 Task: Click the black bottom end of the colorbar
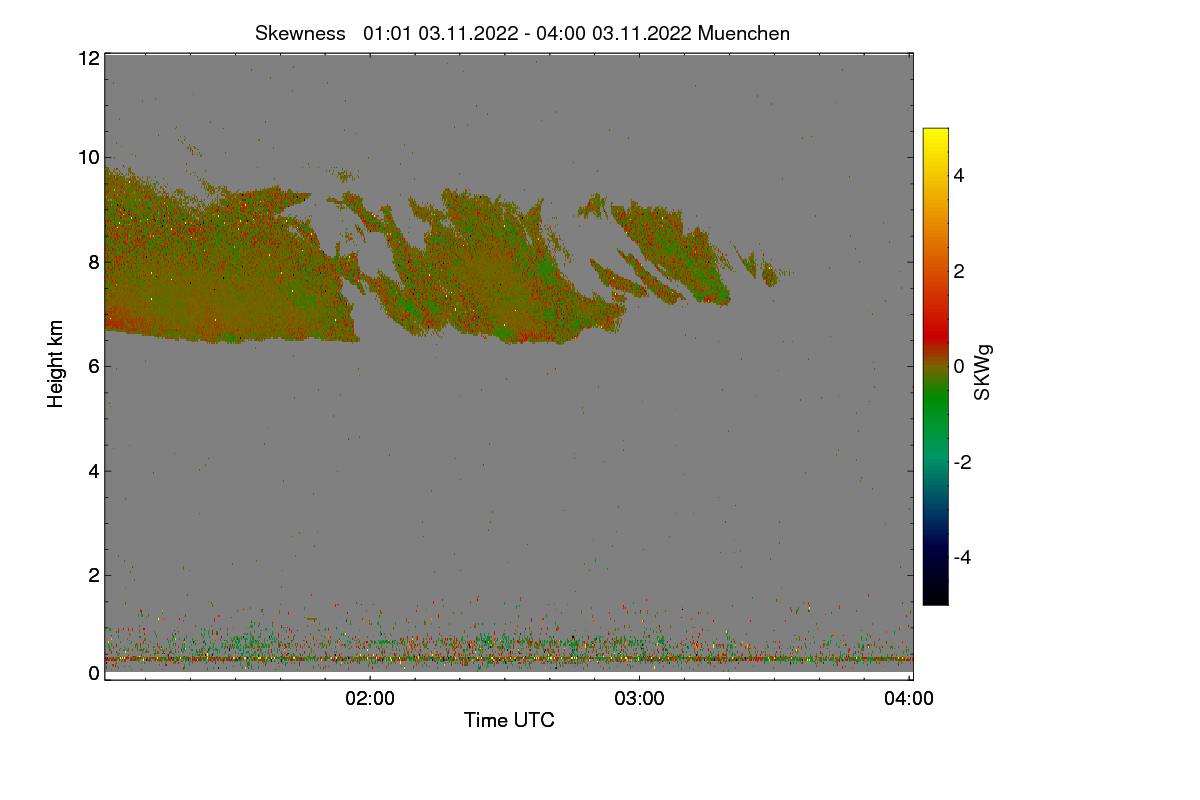935,597
